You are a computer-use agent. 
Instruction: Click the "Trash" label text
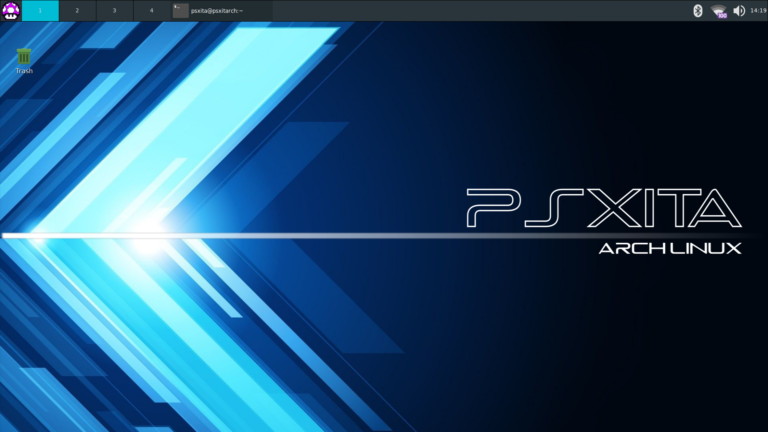click(x=24, y=71)
